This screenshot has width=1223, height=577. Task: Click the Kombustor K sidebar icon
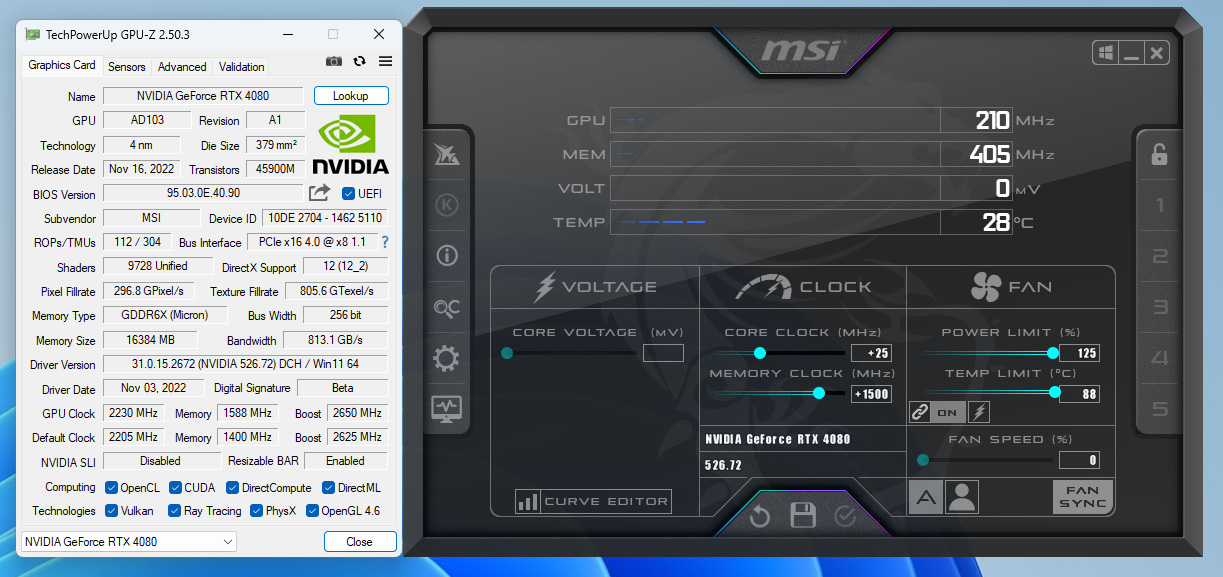446,205
